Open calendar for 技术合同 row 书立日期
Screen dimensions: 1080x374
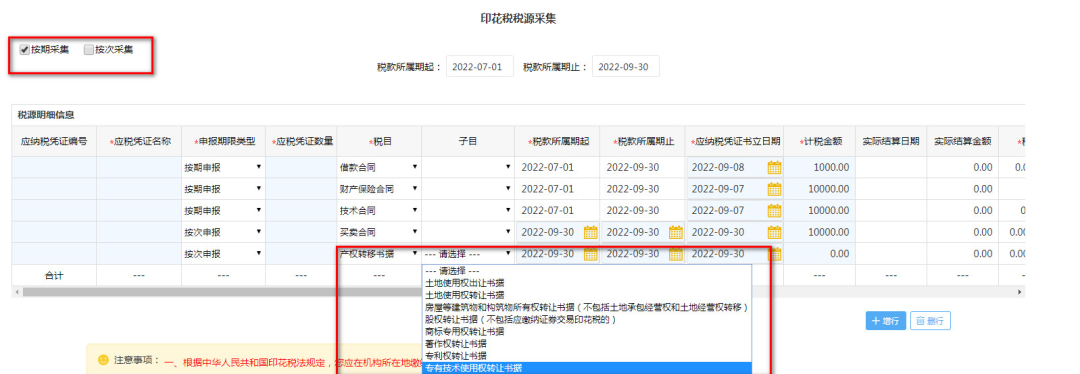pos(774,211)
